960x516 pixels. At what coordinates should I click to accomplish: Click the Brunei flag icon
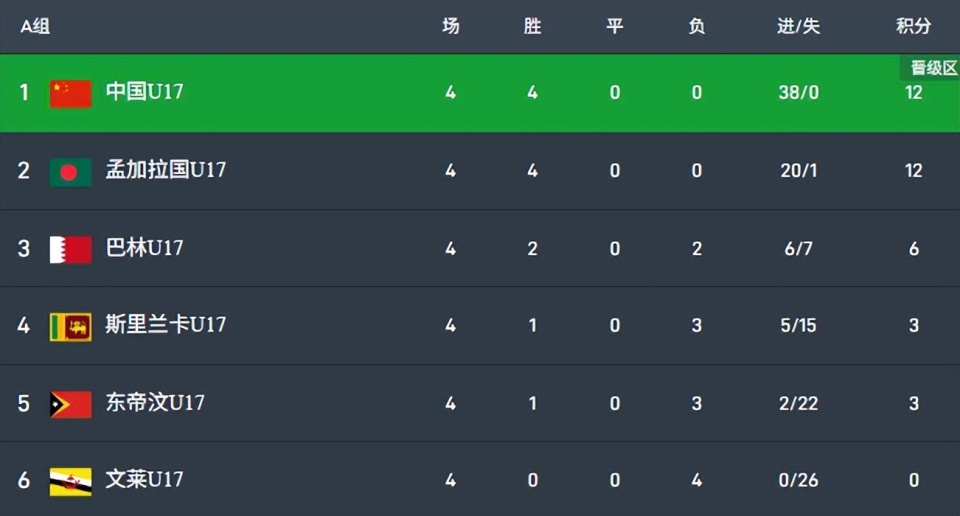coord(71,481)
